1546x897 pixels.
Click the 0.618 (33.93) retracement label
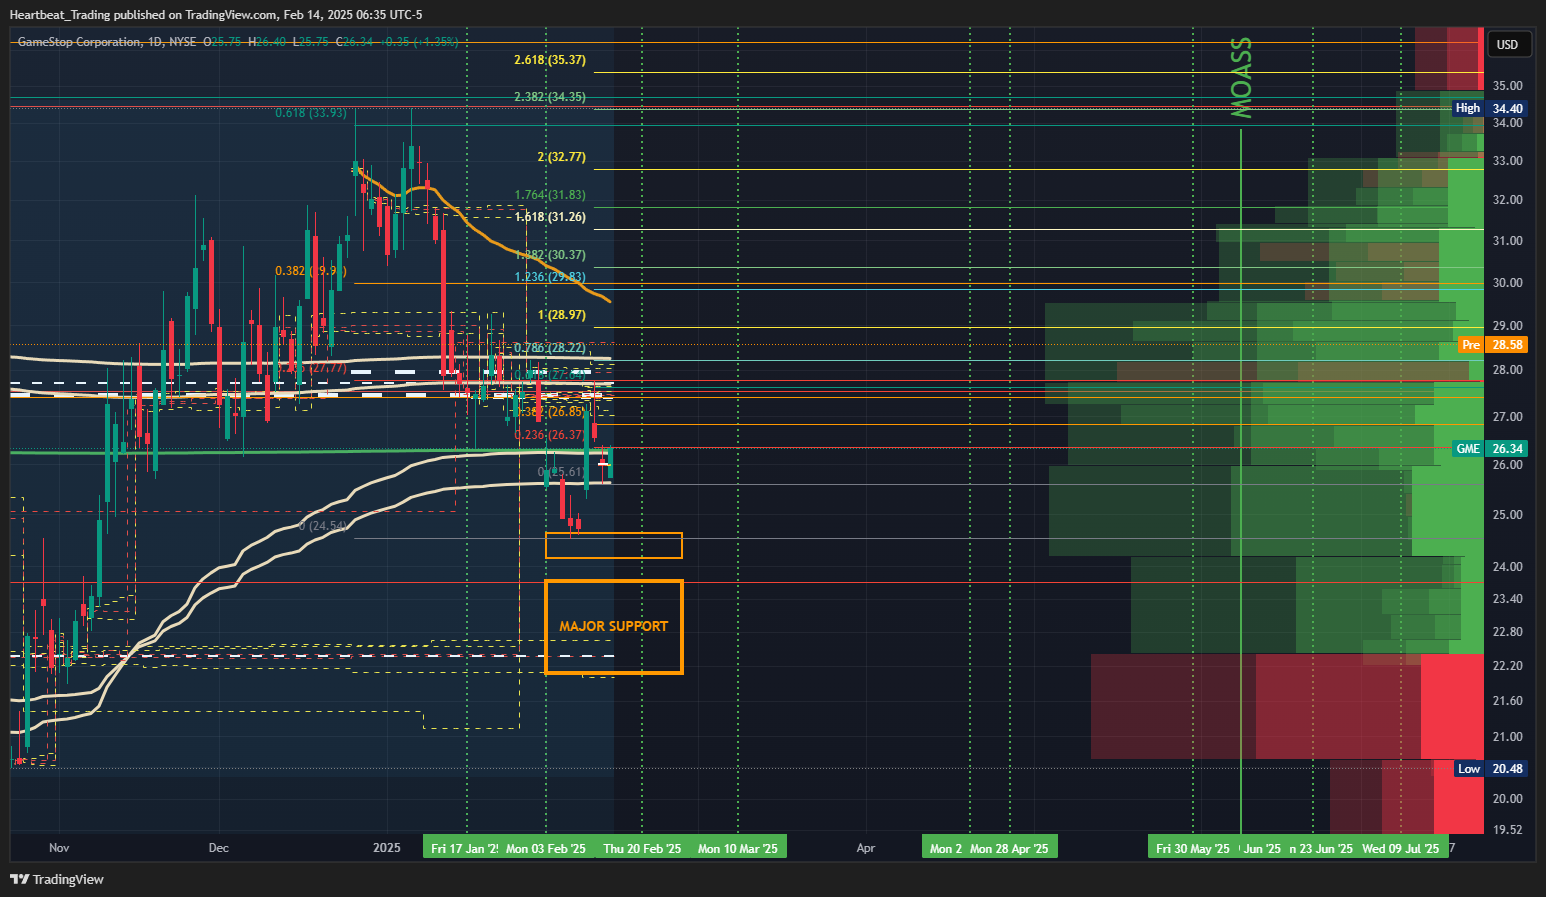click(x=311, y=113)
